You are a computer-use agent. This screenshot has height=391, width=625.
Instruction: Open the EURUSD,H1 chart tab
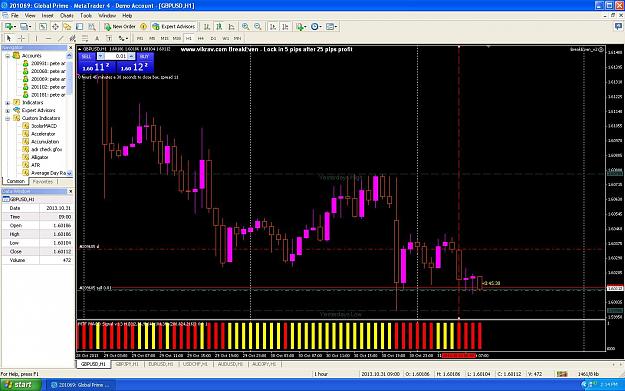click(160, 364)
